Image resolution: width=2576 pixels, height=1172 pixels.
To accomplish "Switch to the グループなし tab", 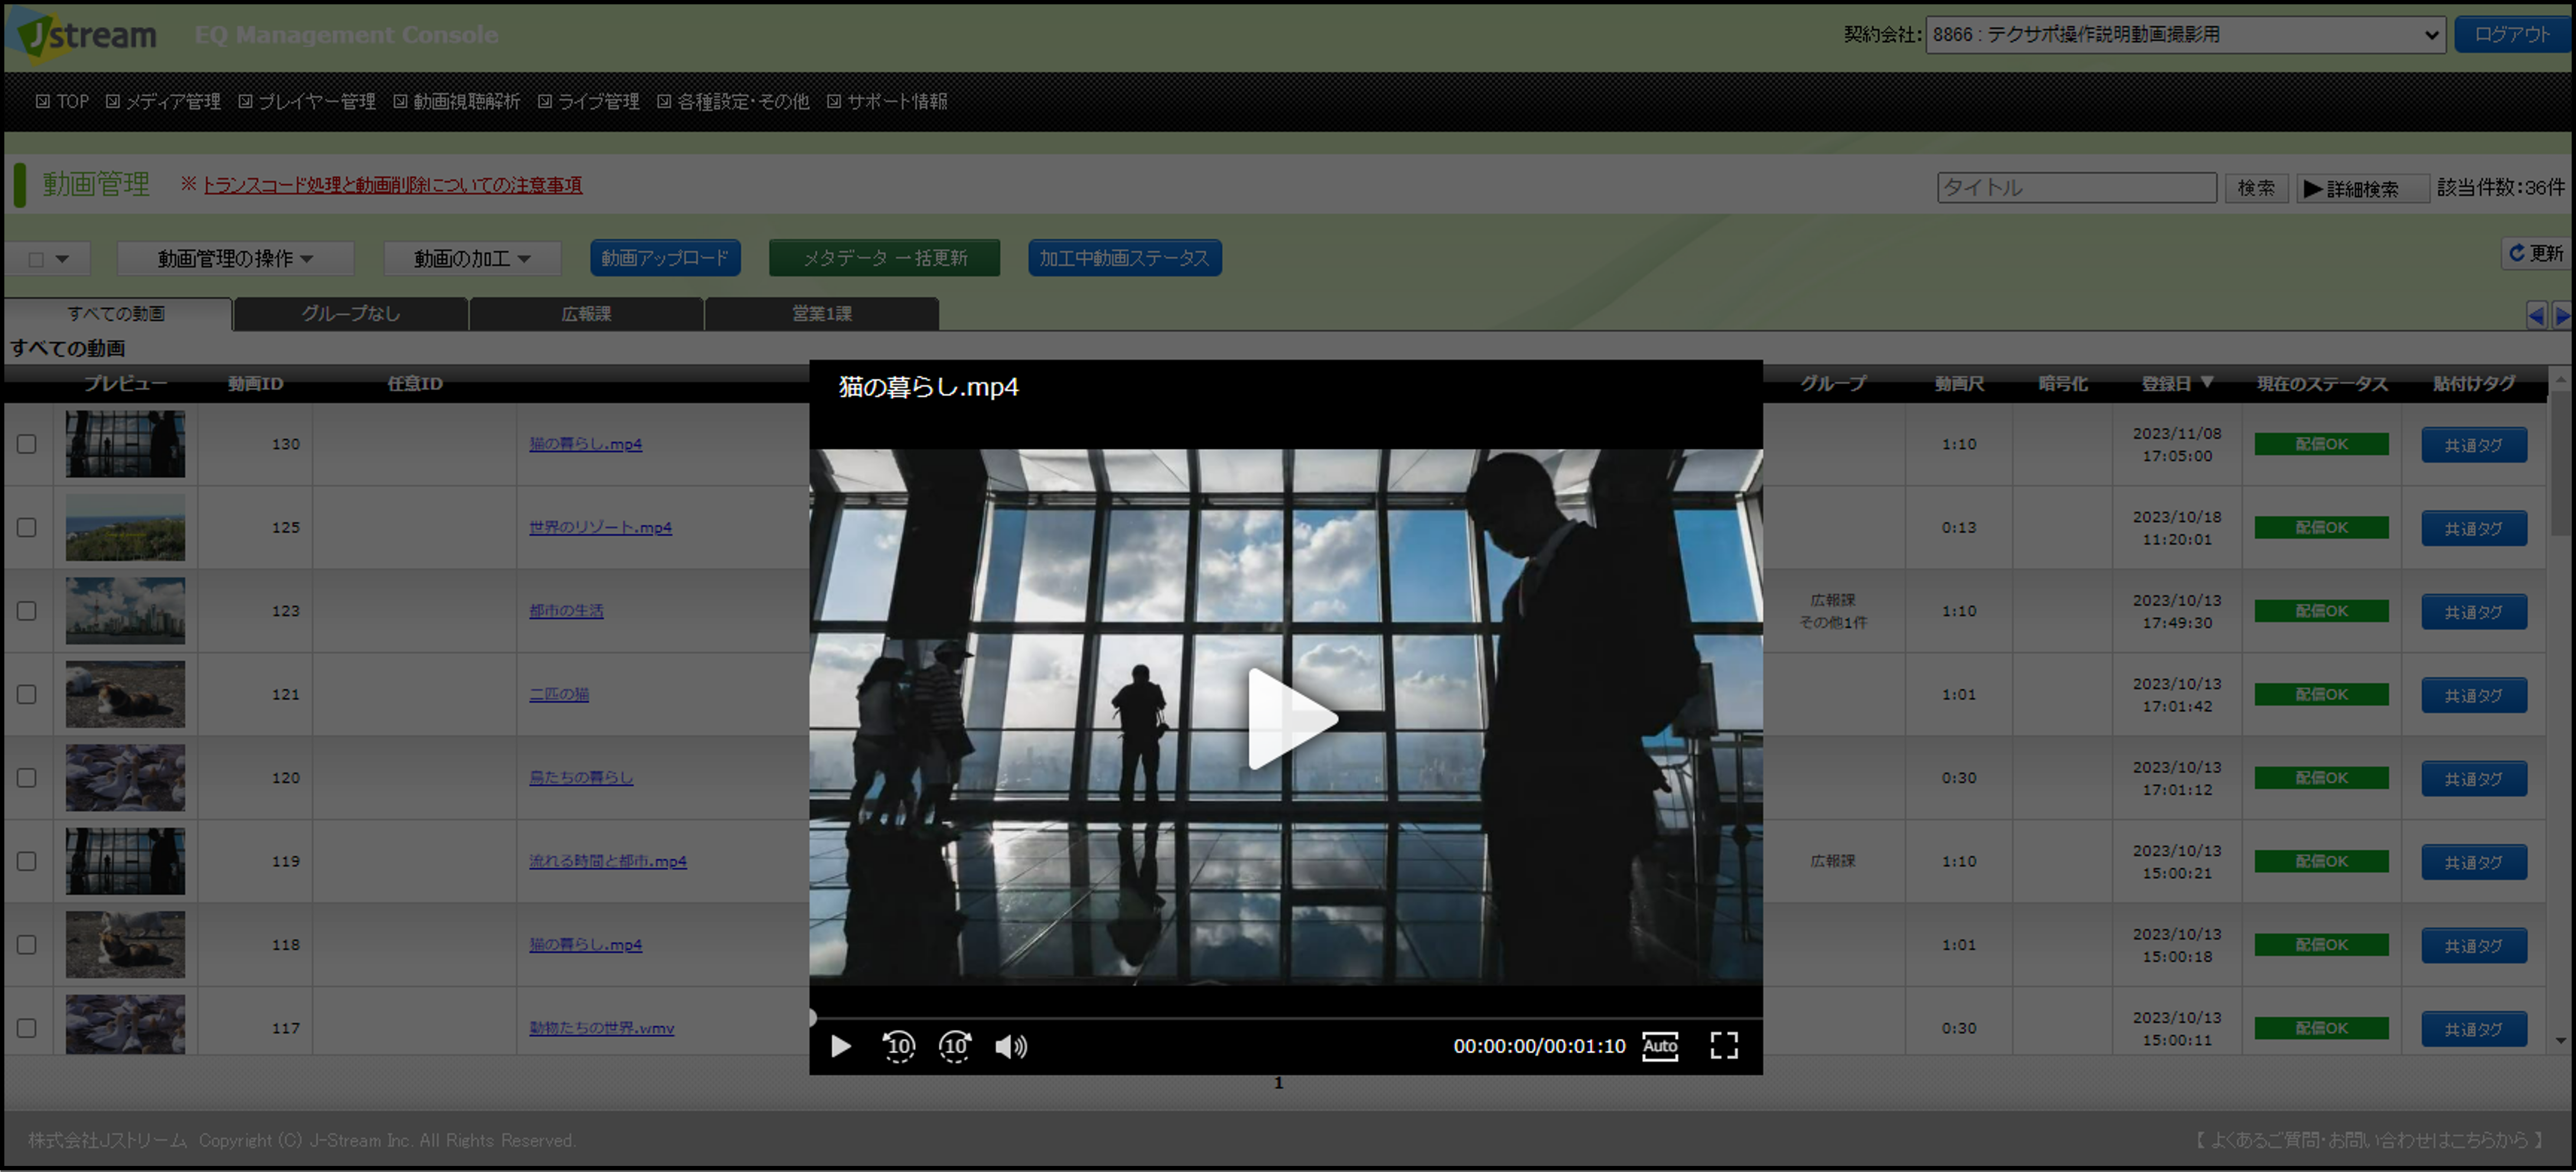I will (x=351, y=314).
